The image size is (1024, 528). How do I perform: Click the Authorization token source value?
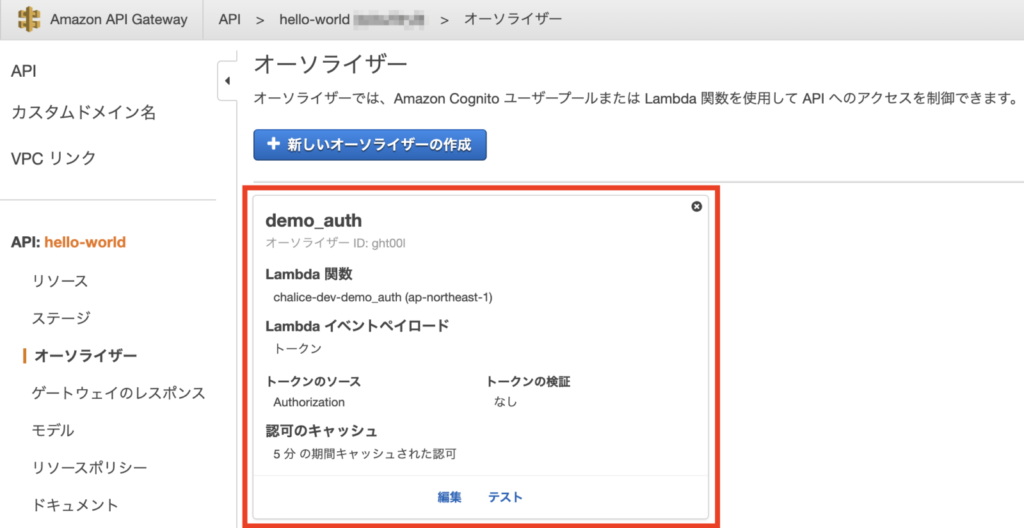point(309,402)
